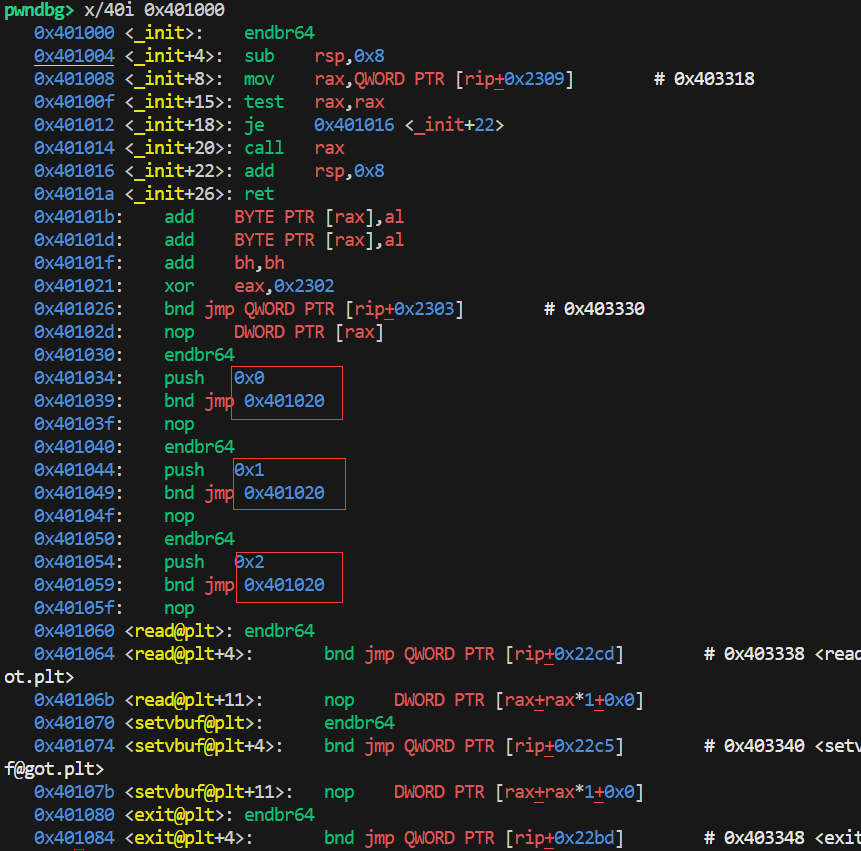Click the pwndbg> prompt text
The width and height of the screenshot is (861, 851).
[x=40, y=10]
